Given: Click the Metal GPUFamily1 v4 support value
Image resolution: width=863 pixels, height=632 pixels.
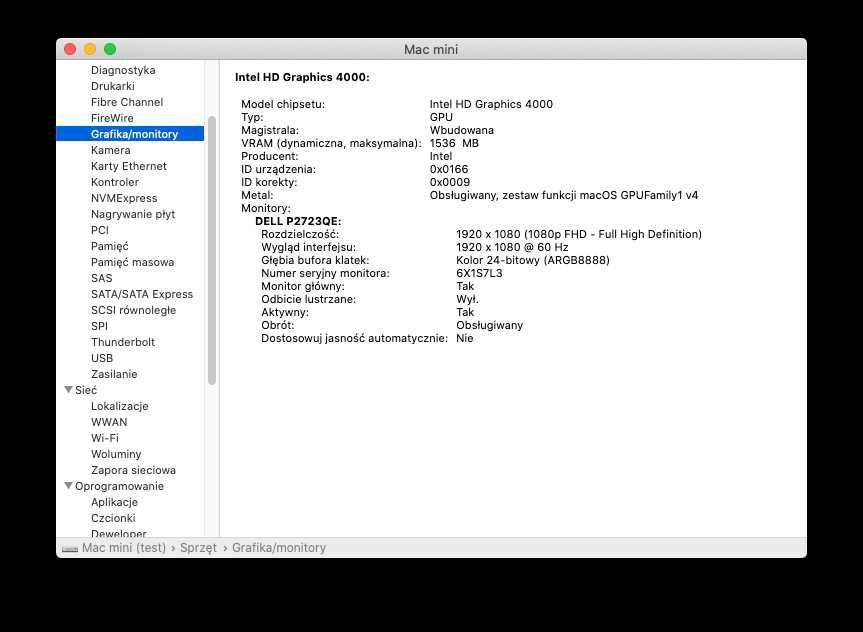Looking at the screenshot, I should coord(564,195).
